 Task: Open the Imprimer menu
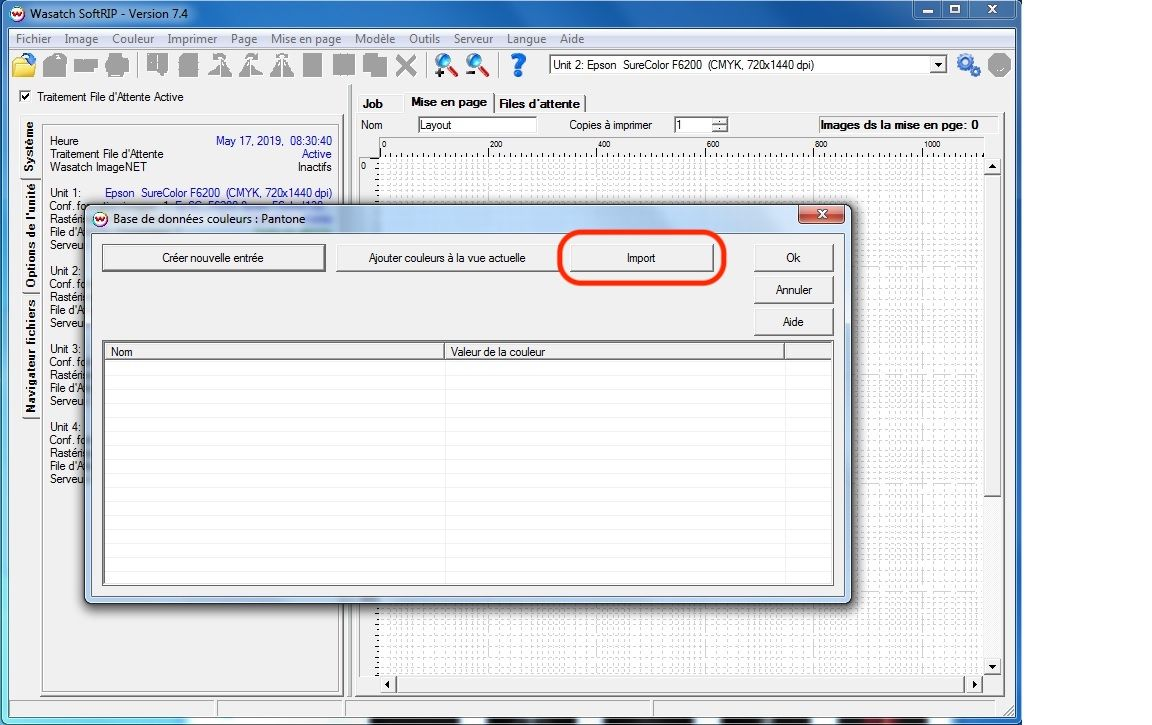click(192, 39)
